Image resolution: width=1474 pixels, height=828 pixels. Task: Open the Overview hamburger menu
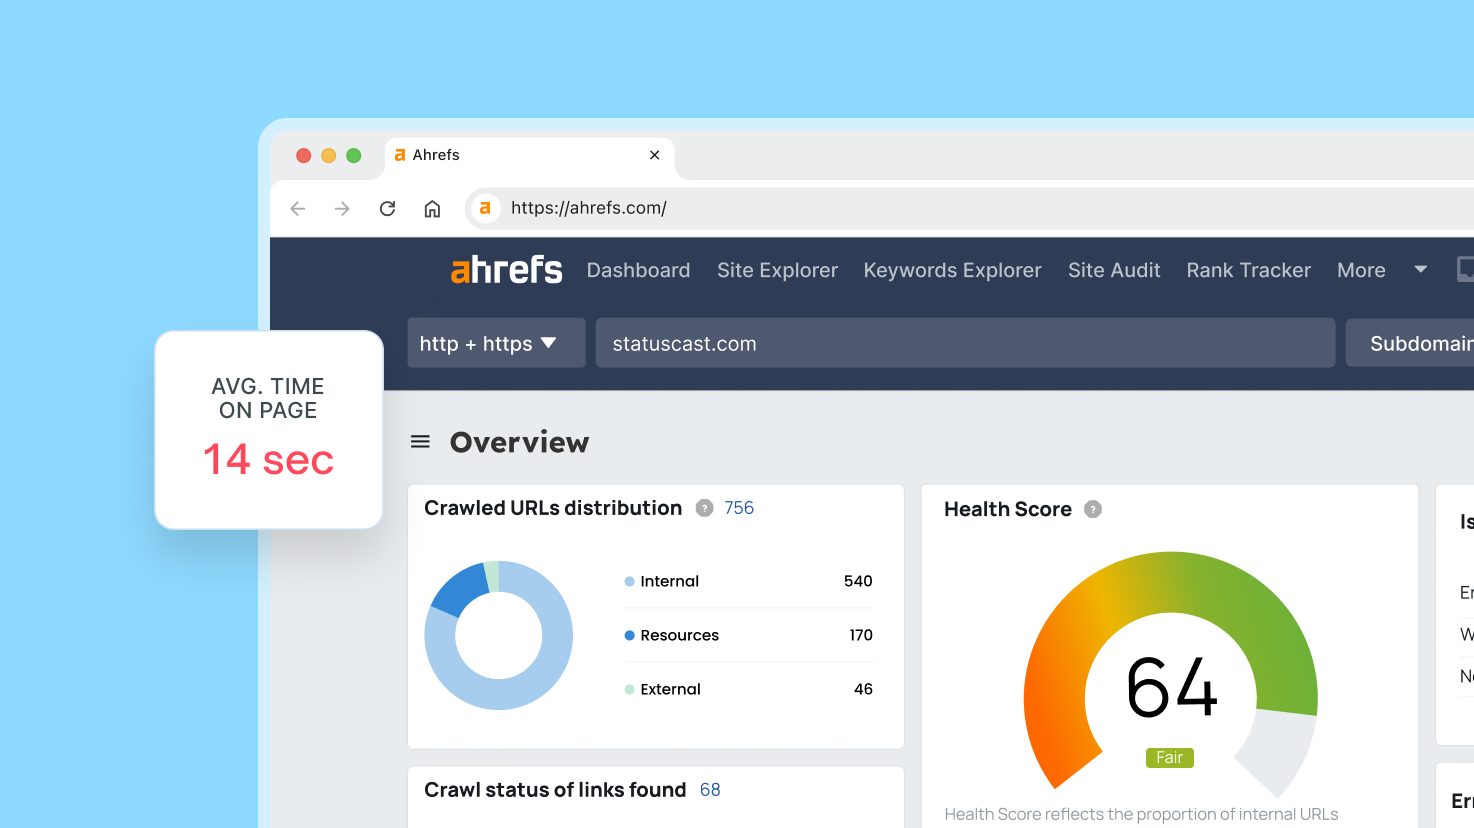point(420,441)
